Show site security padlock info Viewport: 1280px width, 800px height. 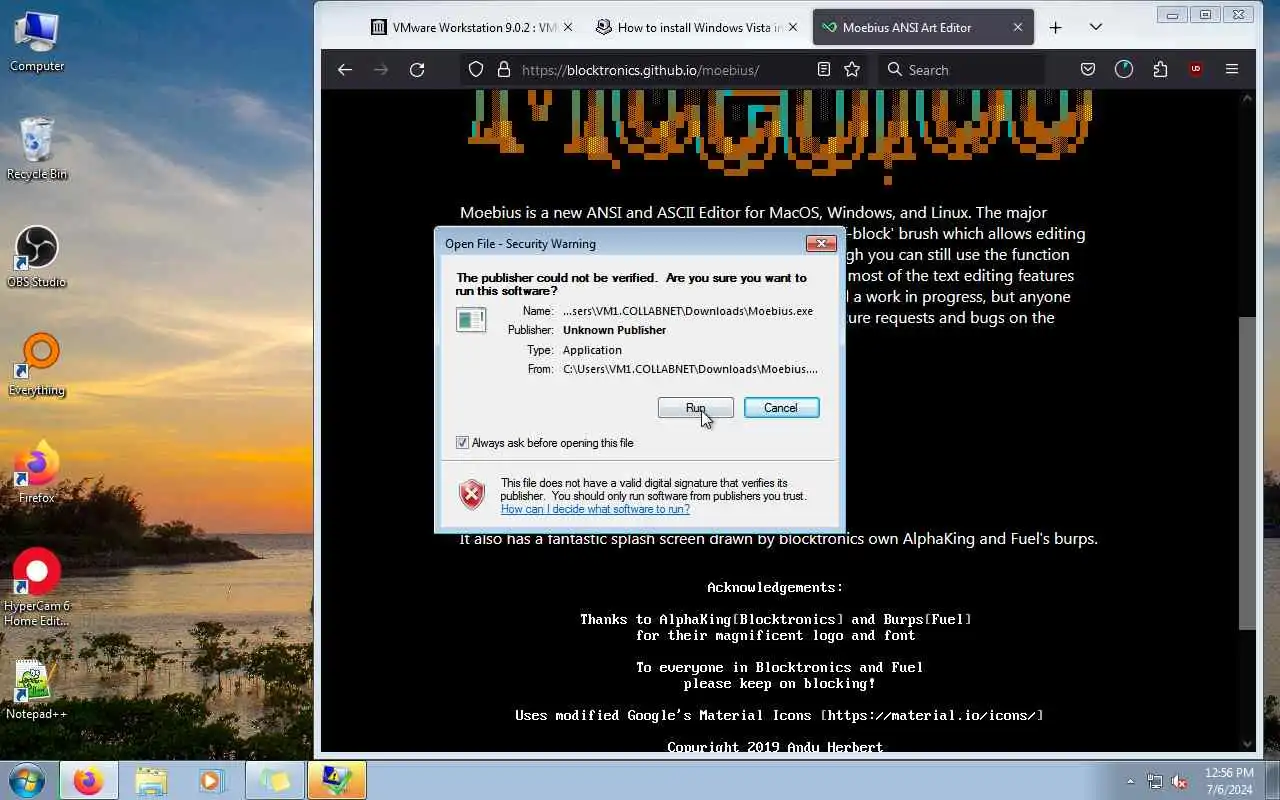504,70
